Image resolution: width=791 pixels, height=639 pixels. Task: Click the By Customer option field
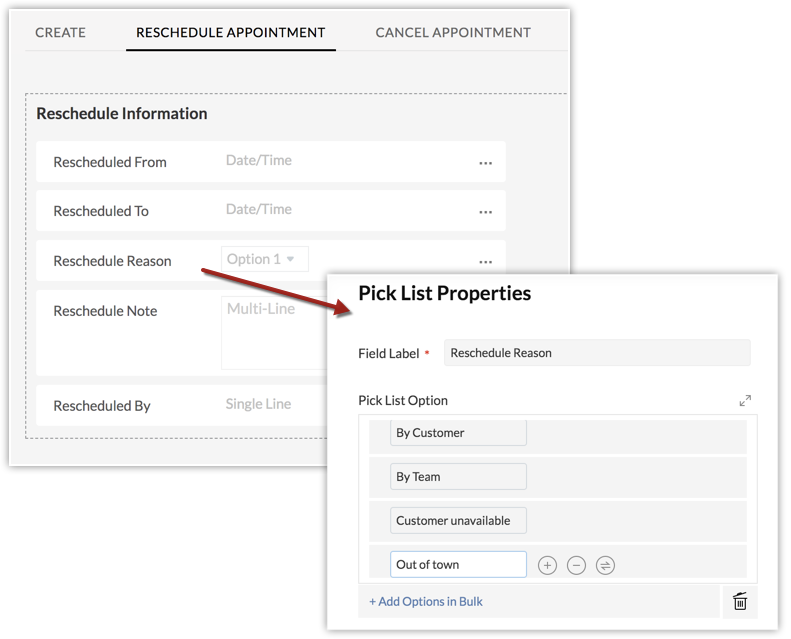tap(458, 433)
